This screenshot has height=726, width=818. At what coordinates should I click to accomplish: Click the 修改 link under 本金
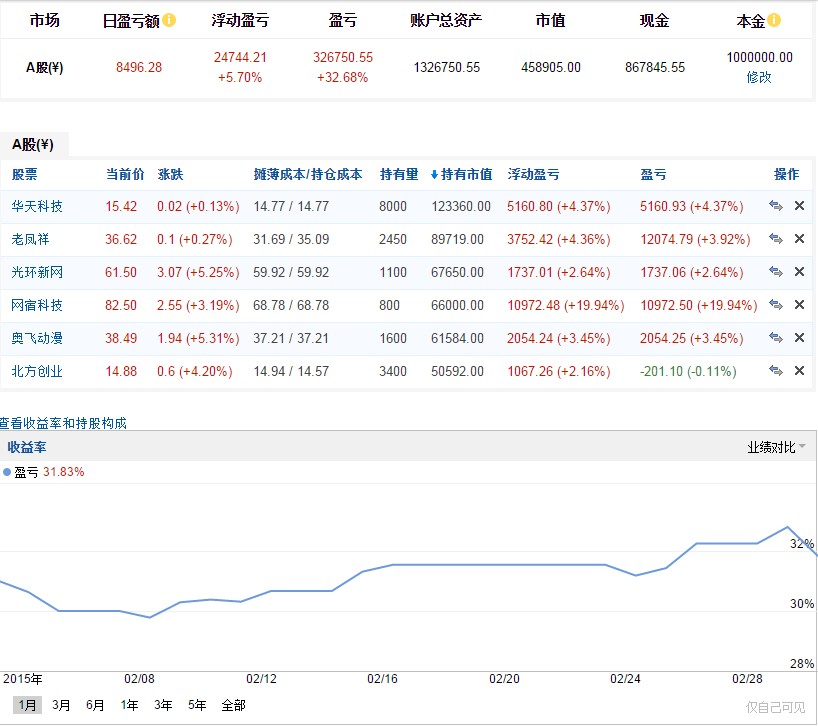pos(759,77)
